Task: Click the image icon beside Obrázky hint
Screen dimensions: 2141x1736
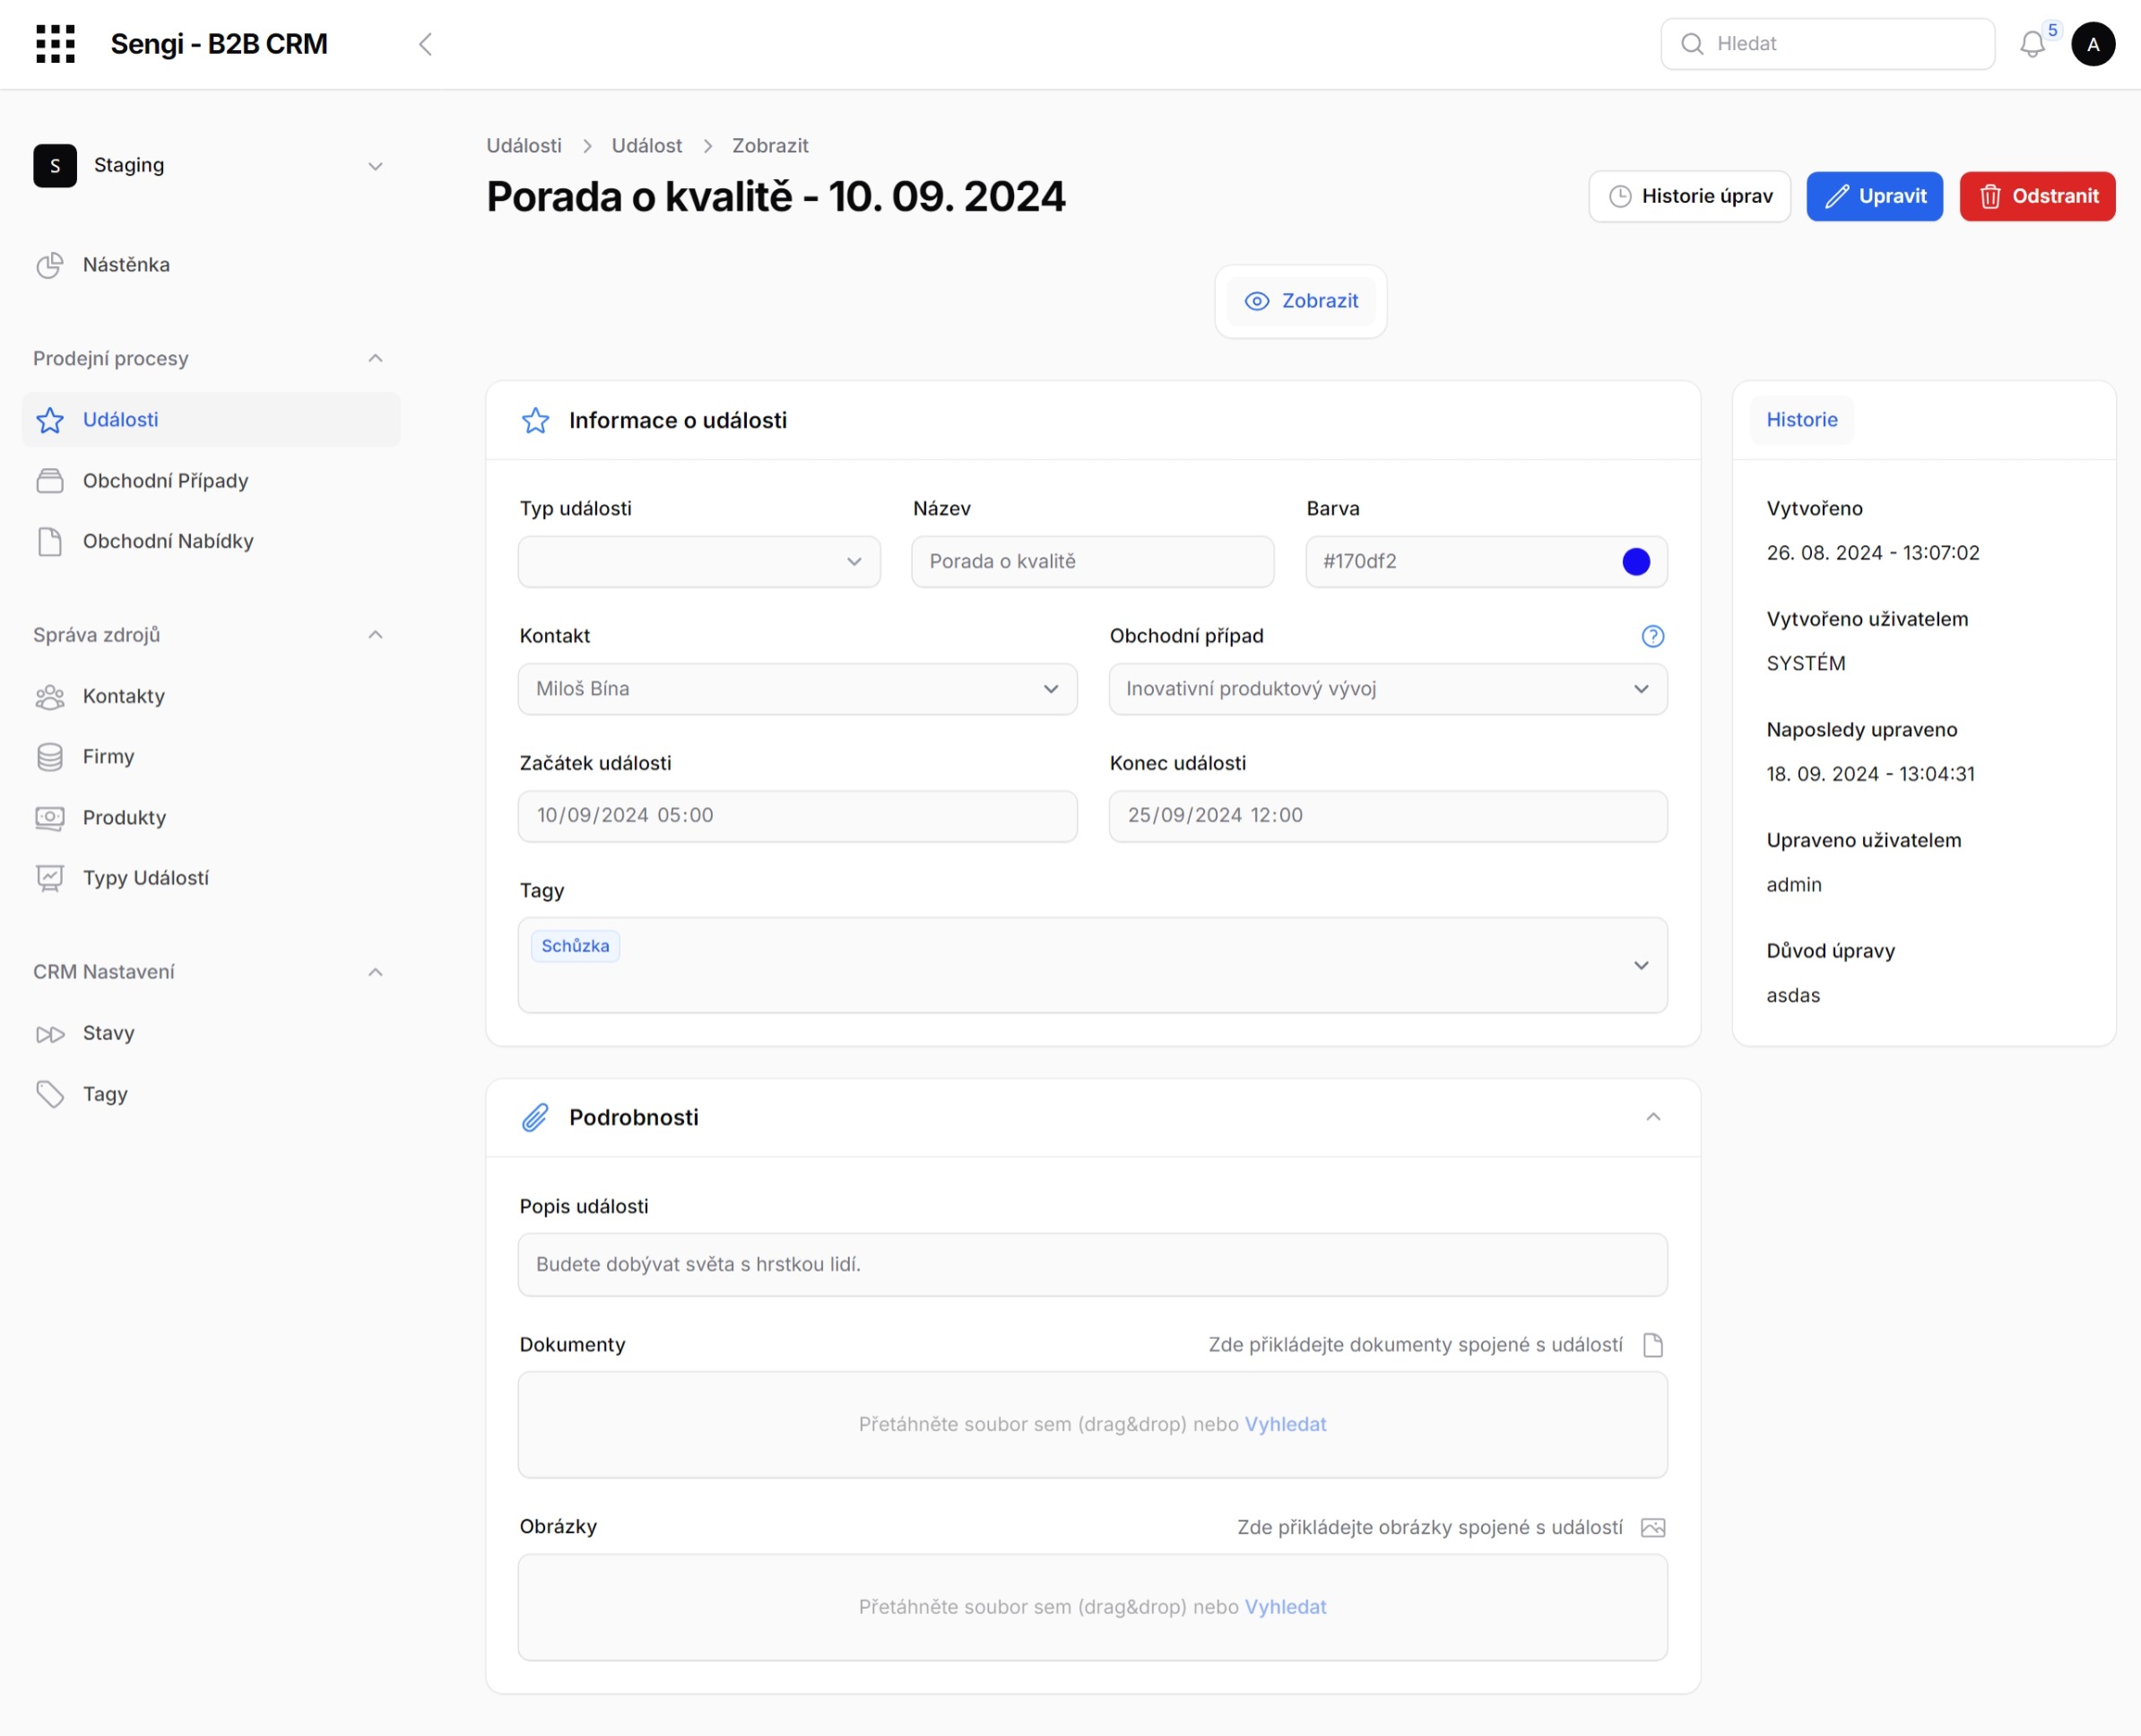Action: pos(1653,1527)
